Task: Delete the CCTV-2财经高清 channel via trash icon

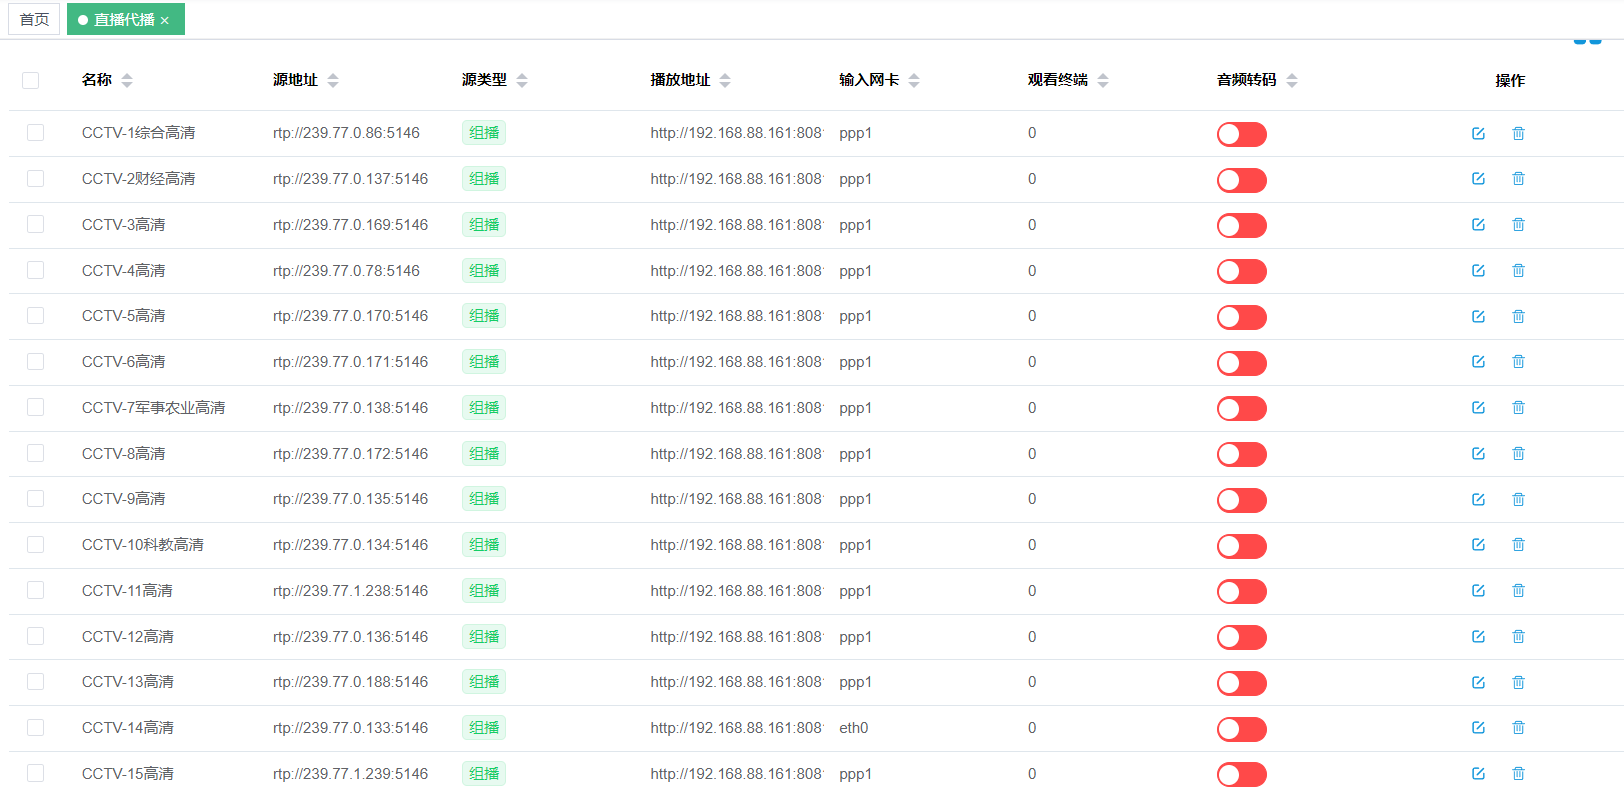Action: coord(1518,179)
